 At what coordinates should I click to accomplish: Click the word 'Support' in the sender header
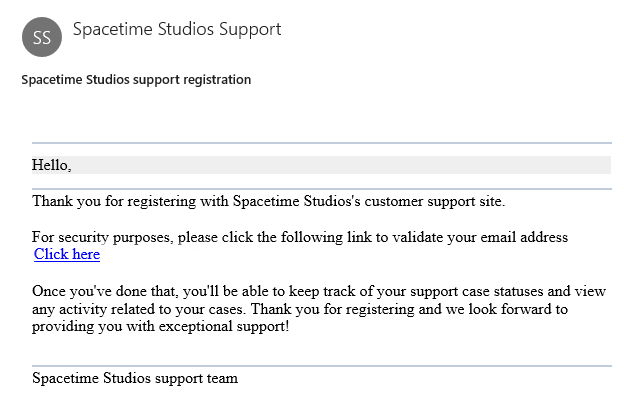pyautogui.click(x=250, y=29)
